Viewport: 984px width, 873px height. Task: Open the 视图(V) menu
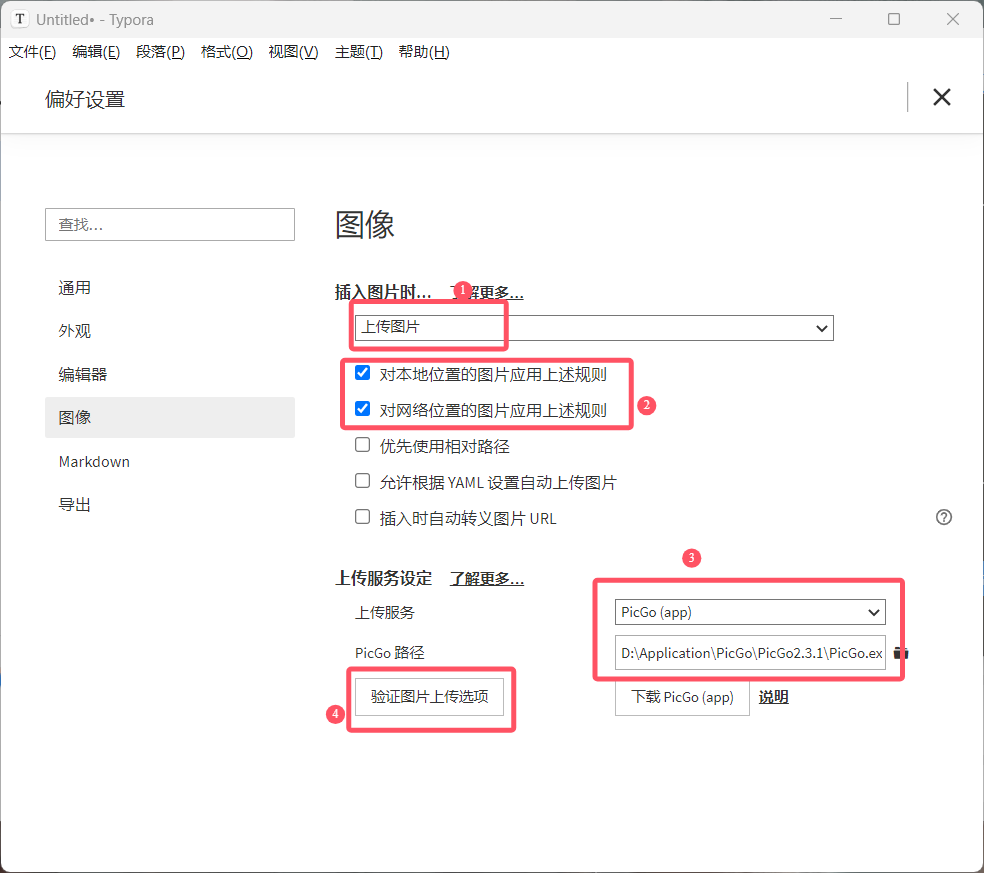coord(293,52)
